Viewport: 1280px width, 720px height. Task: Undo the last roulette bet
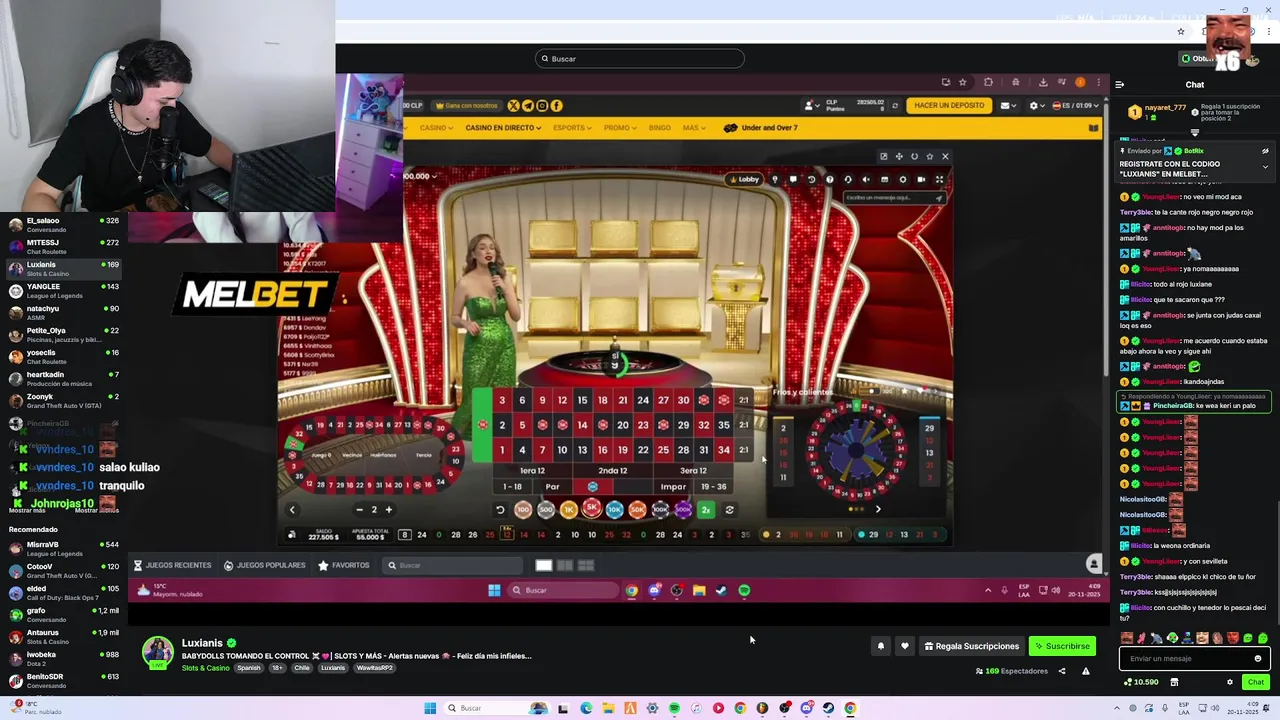tap(500, 510)
